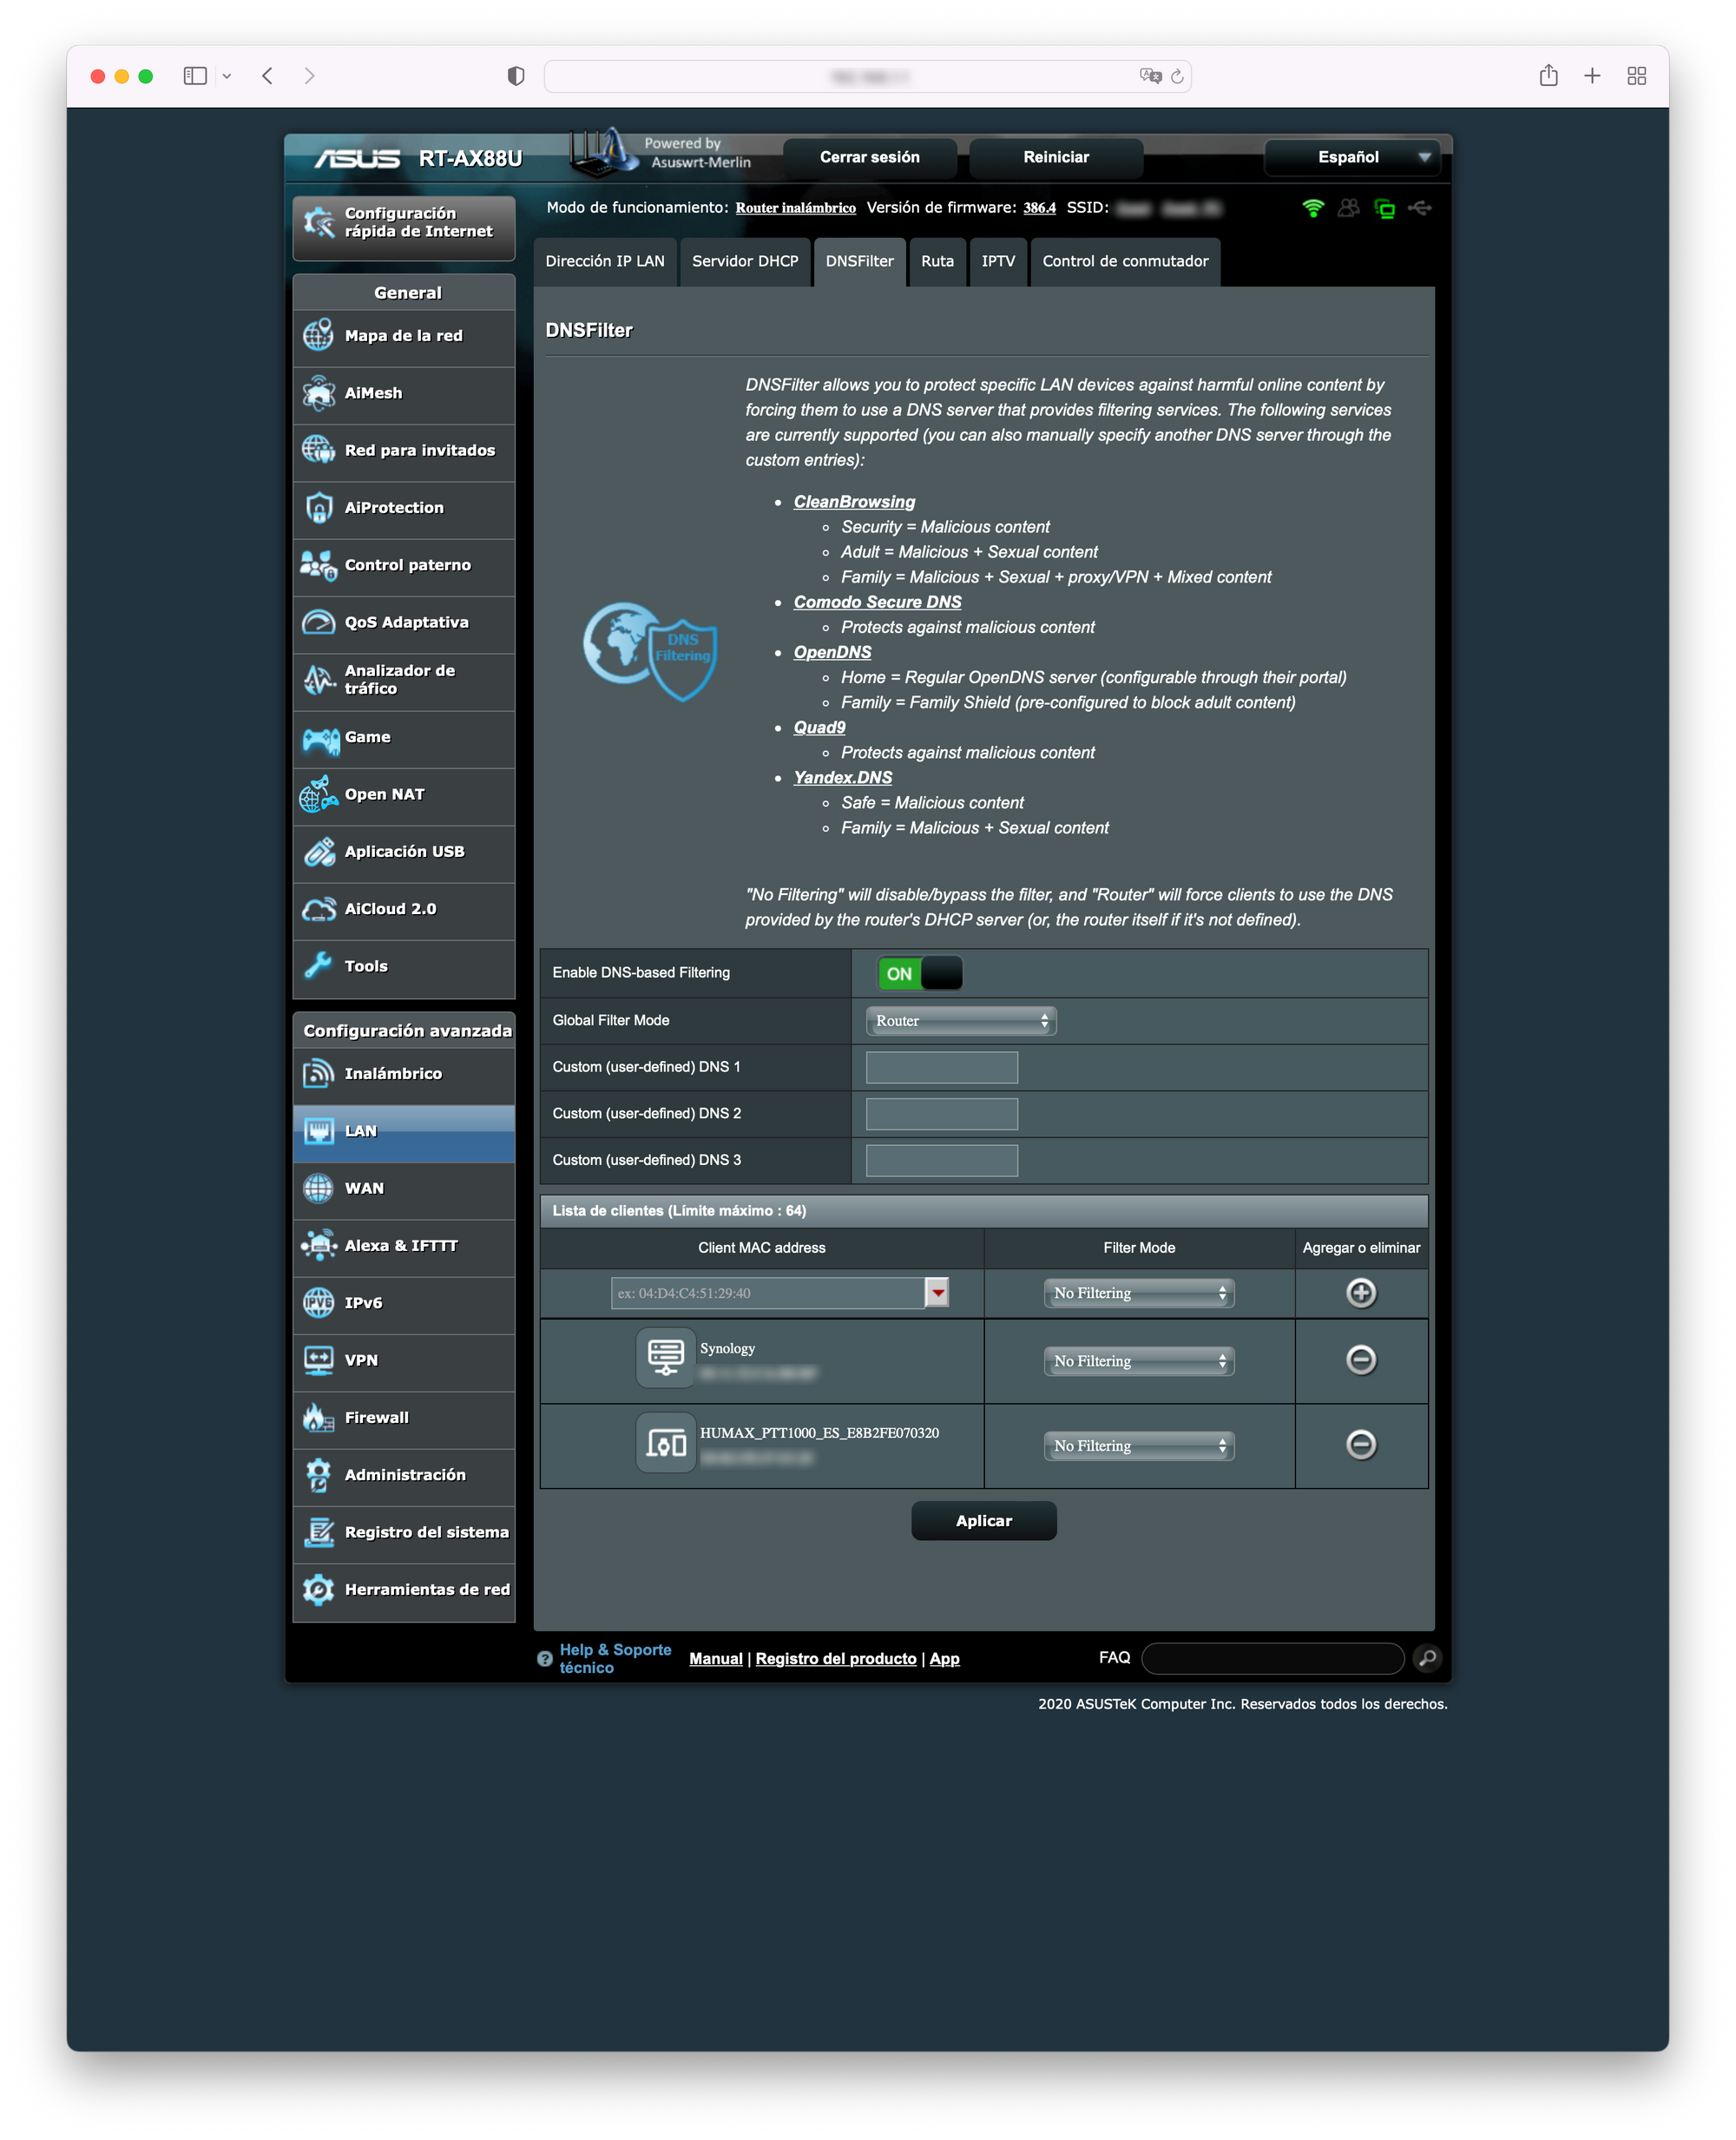Open Comodo Secure DNS link

[877, 602]
